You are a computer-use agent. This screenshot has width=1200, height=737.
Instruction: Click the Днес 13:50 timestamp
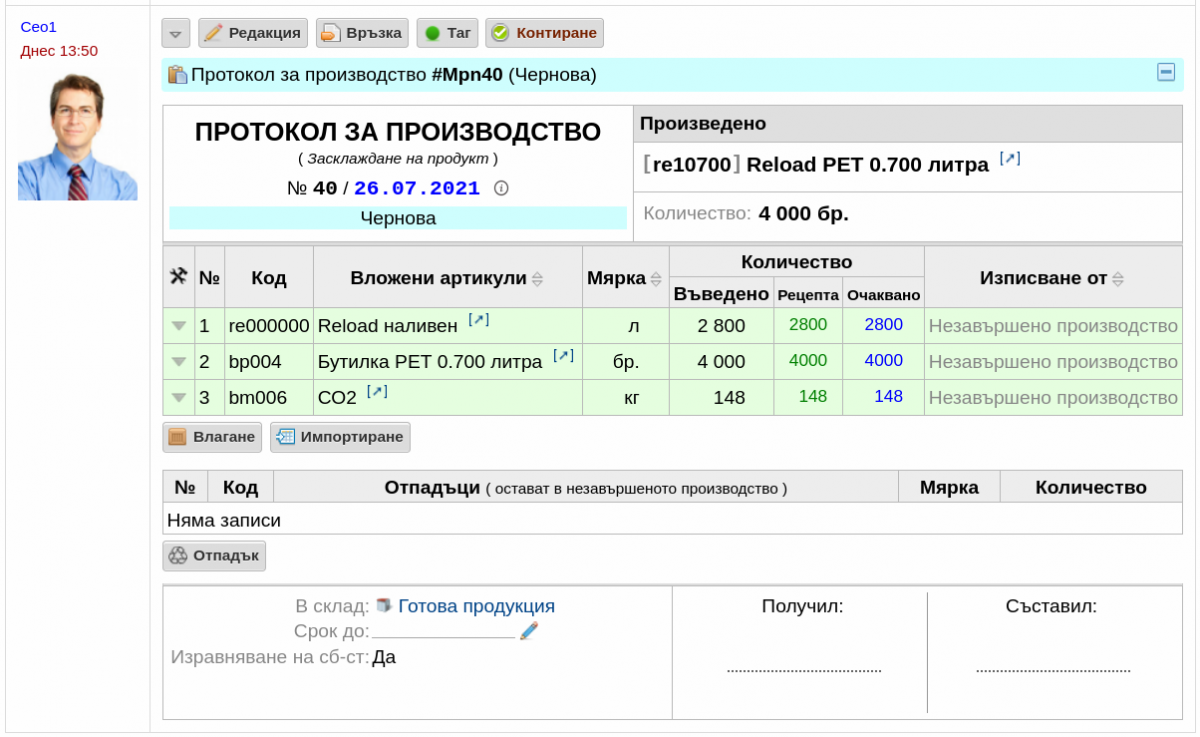tap(59, 51)
